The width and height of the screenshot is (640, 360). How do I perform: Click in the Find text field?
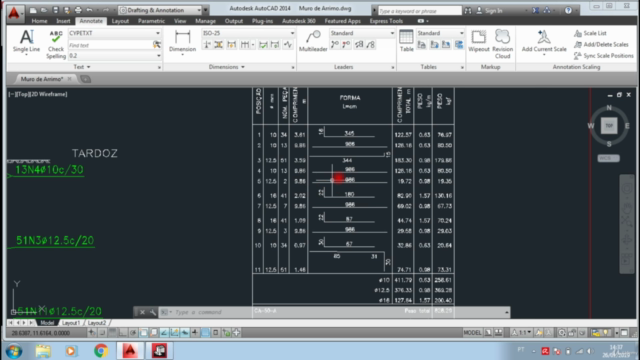(109, 45)
